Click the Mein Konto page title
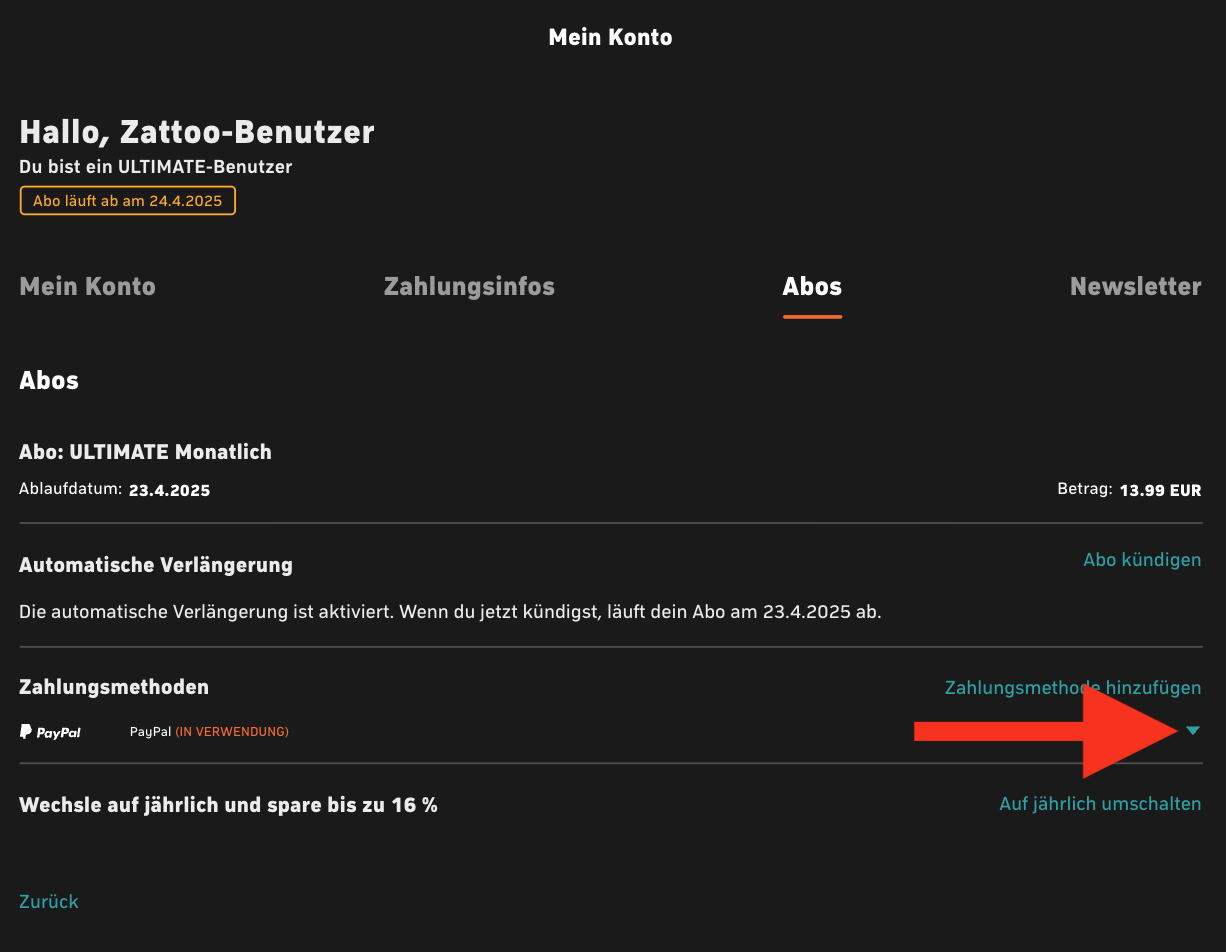 pyautogui.click(x=611, y=38)
